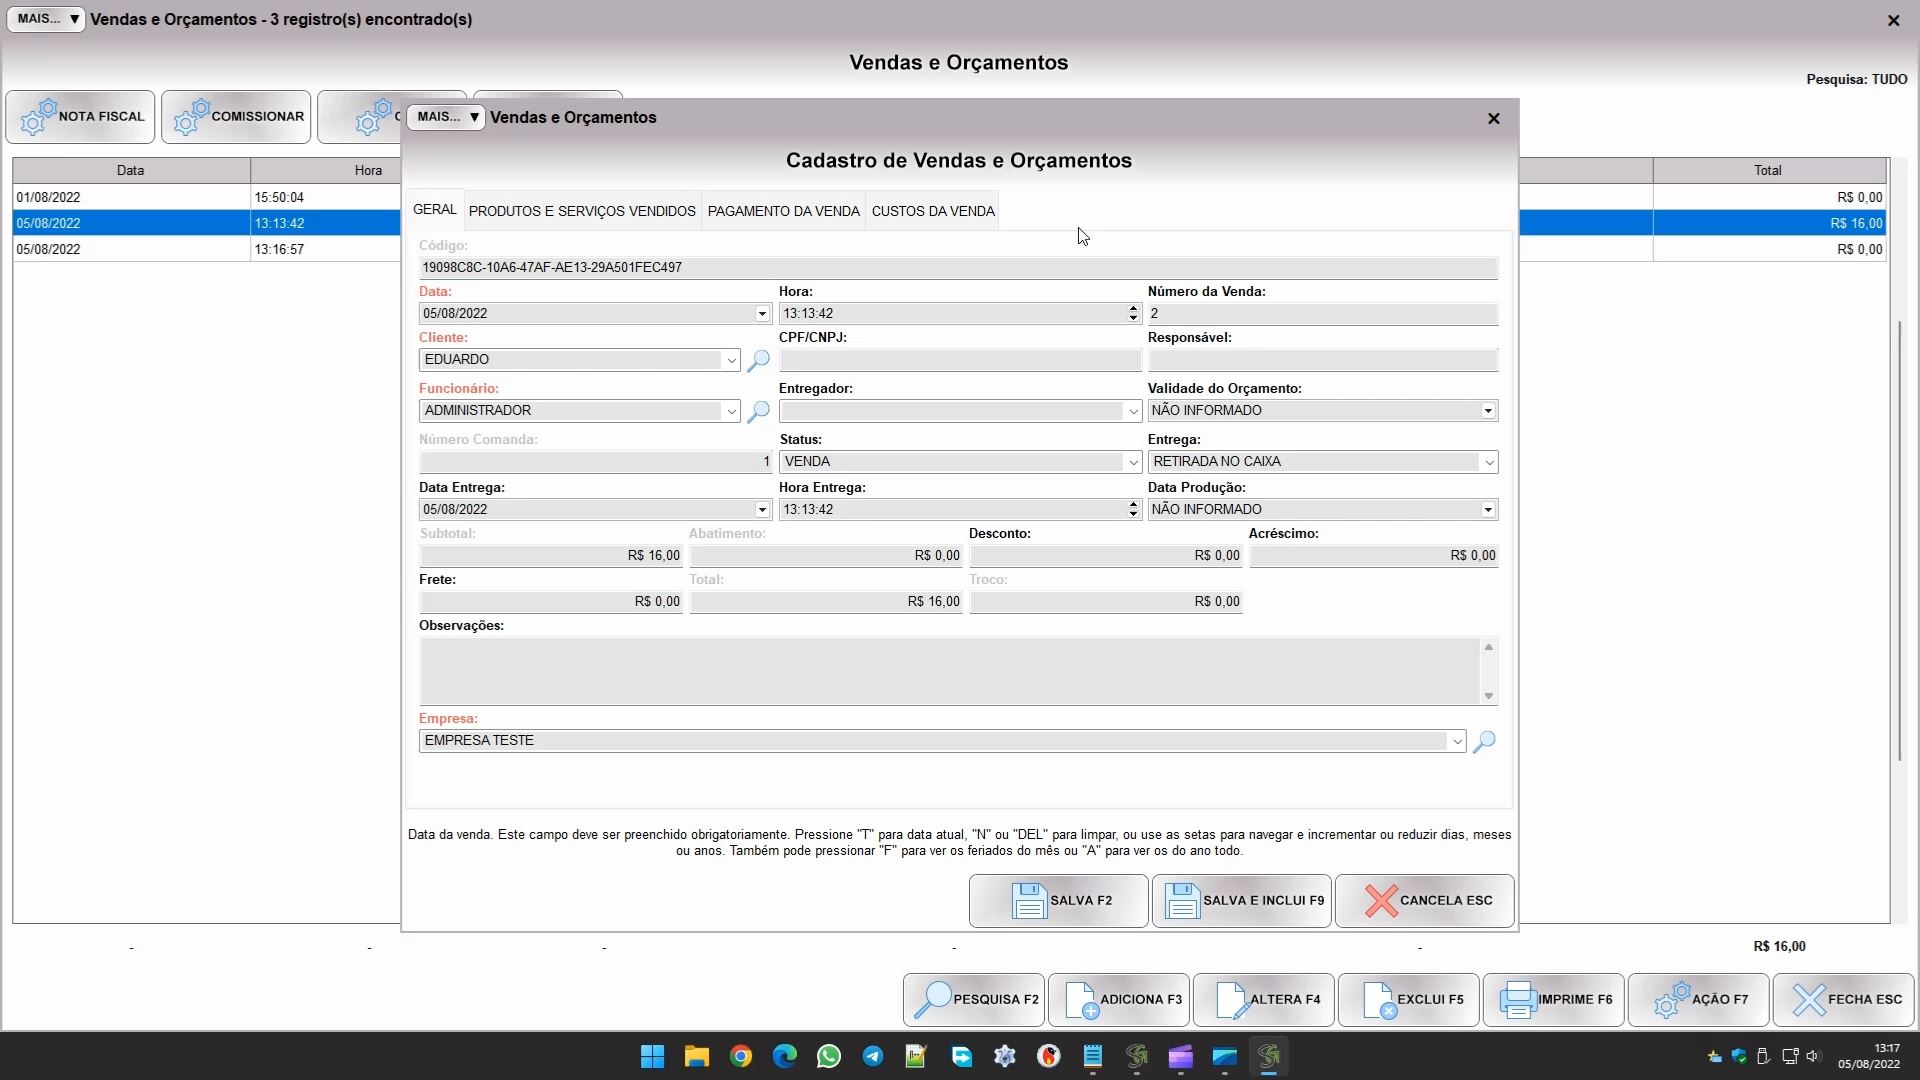This screenshot has width=1920, height=1080.
Task: Click Imprime F6 printer button
Action: [1554, 999]
